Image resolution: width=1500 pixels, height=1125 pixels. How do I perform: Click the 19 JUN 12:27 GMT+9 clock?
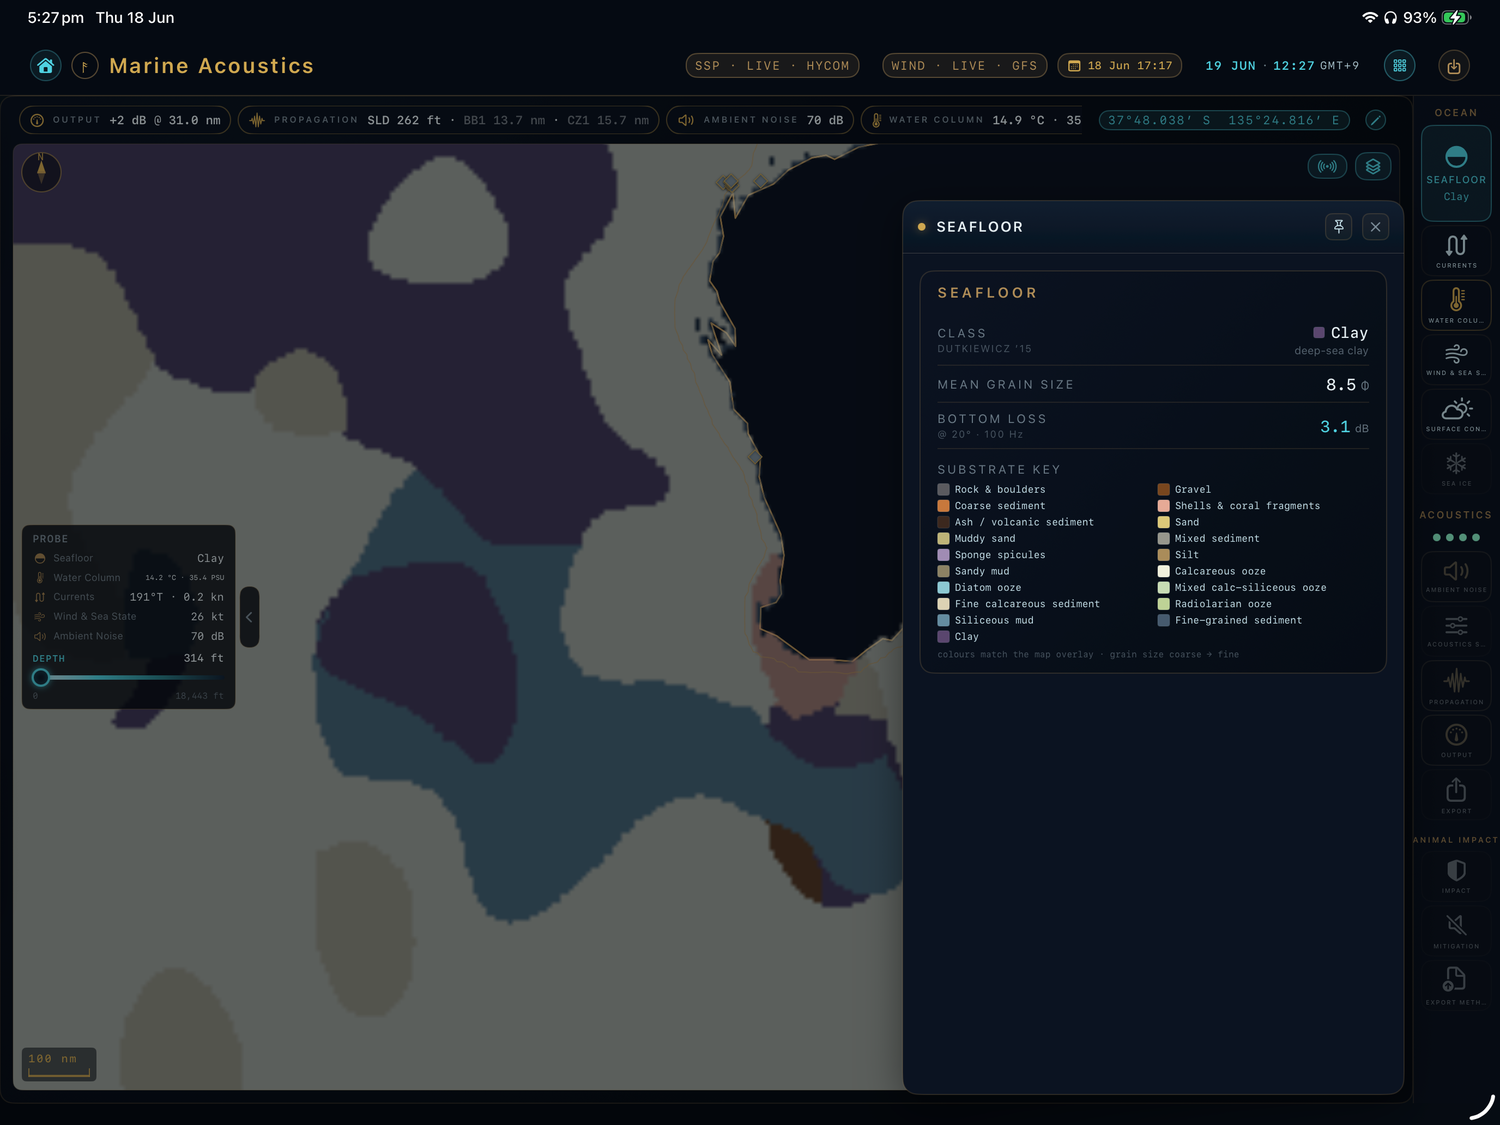click(x=1282, y=66)
